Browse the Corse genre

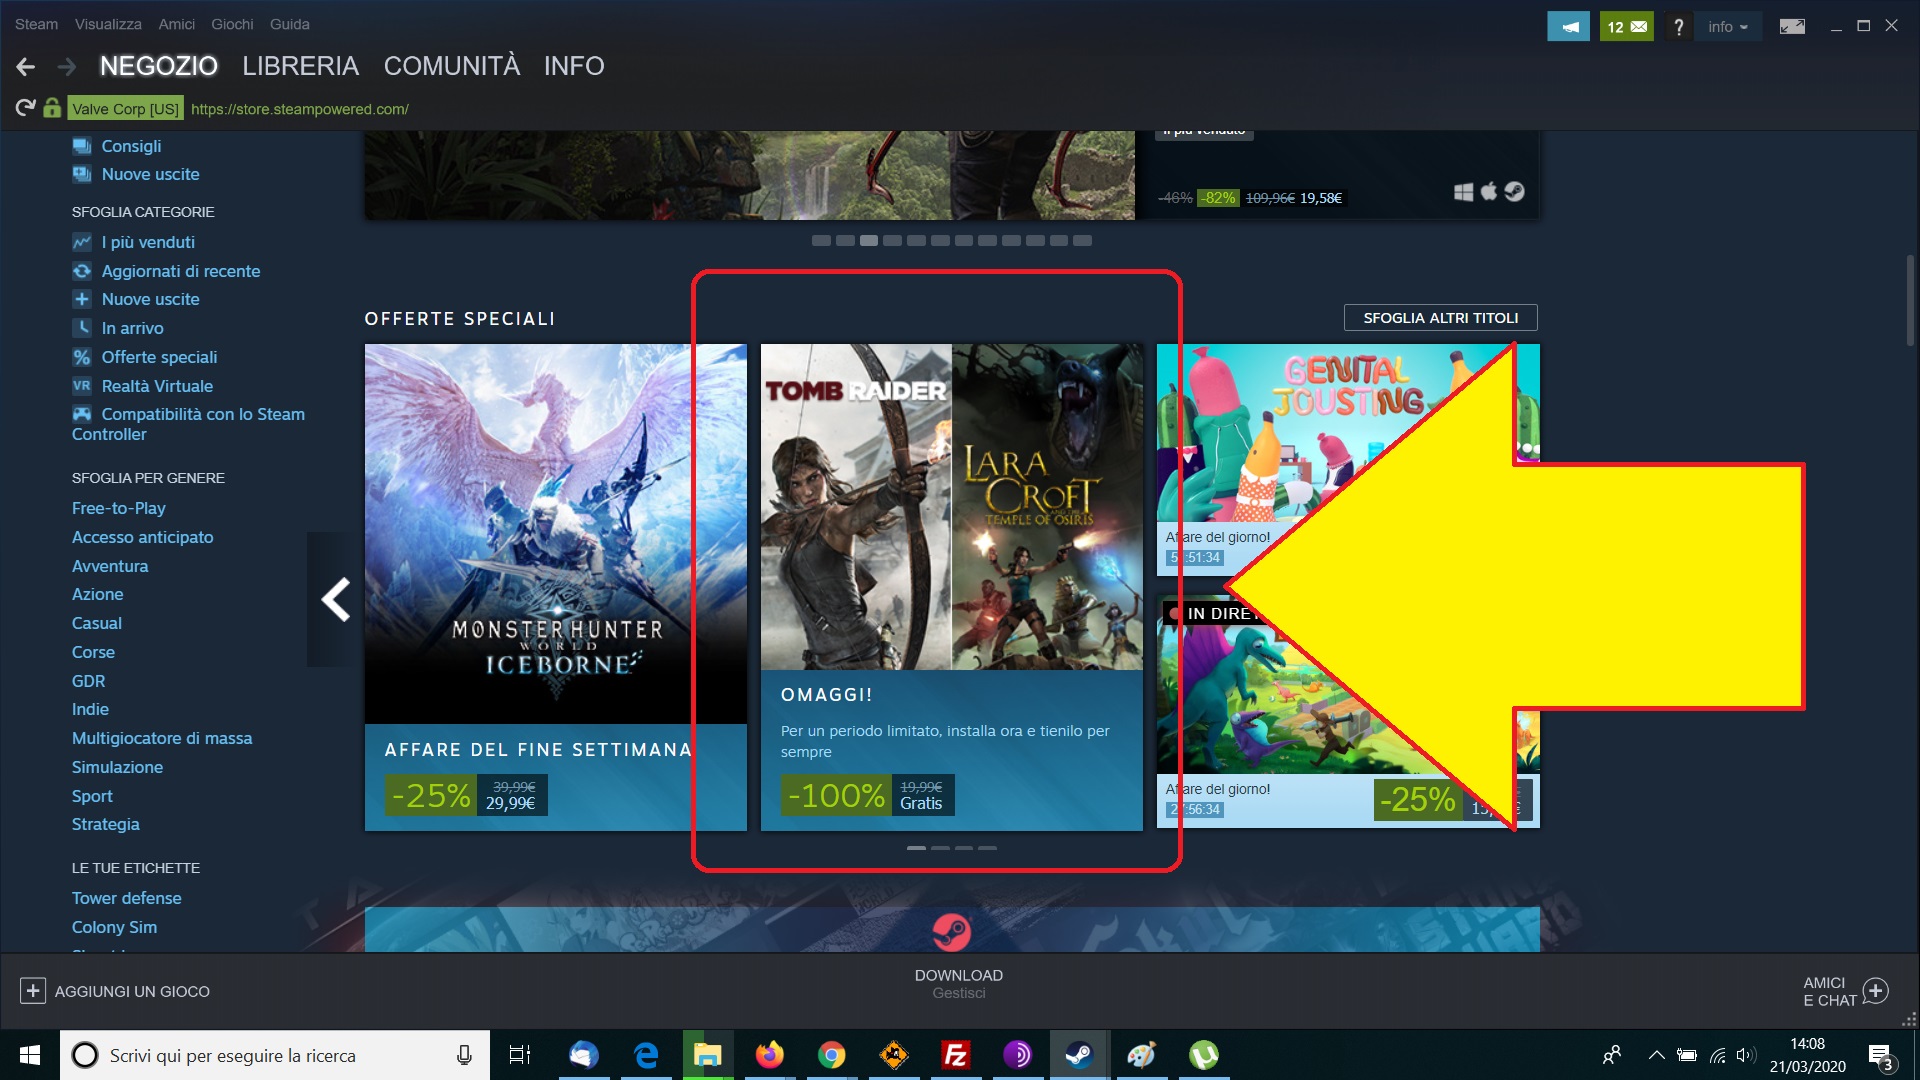93,652
